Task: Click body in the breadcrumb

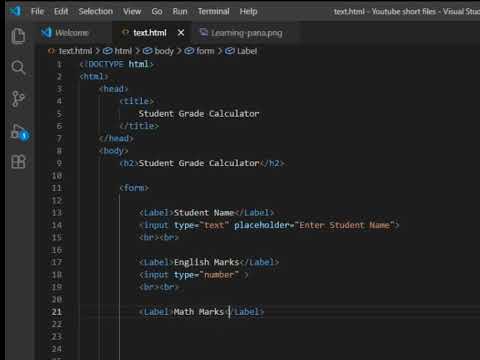Action: pyautogui.click(x=164, y=51)
